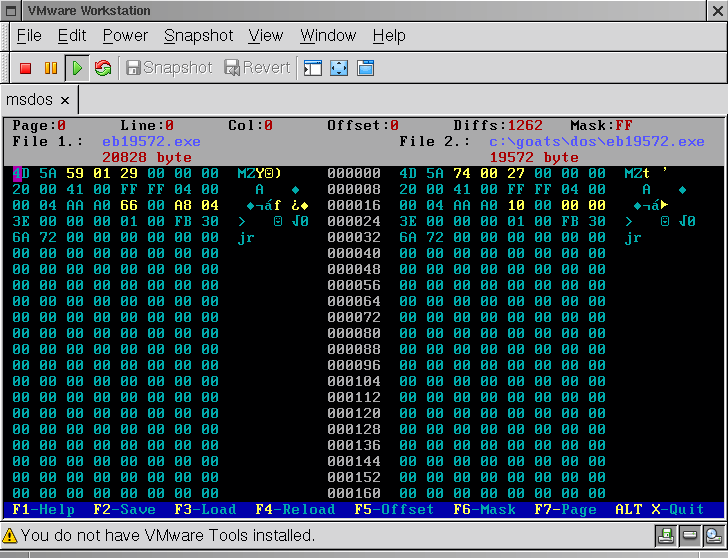Click ALT X-Quit in the bottom bar

pyautogui.click(x=659, y=510)
